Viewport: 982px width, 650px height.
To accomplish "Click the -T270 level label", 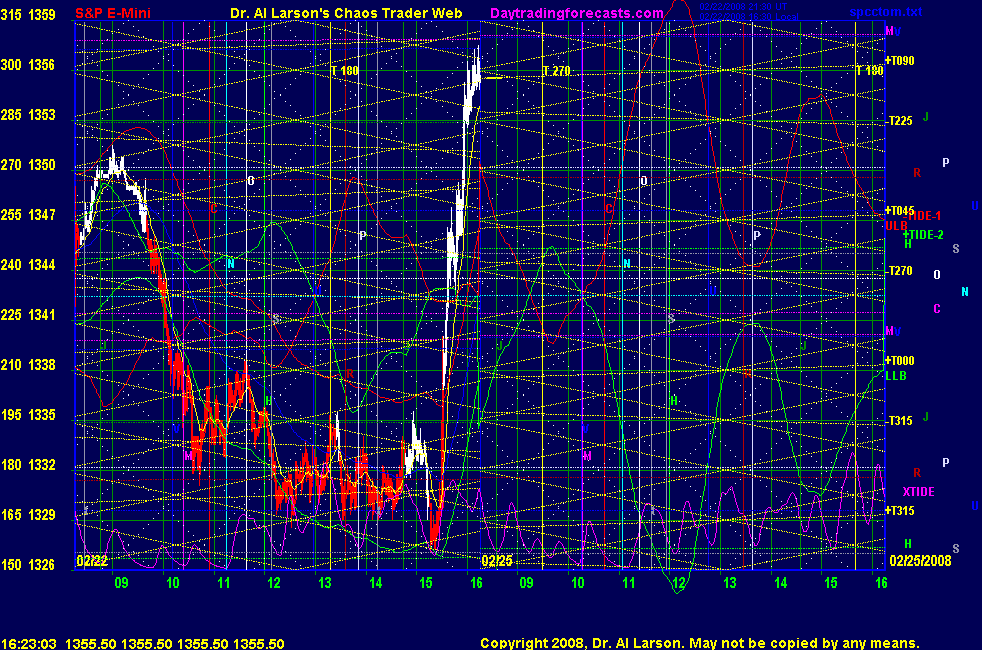I will point(900,271).
